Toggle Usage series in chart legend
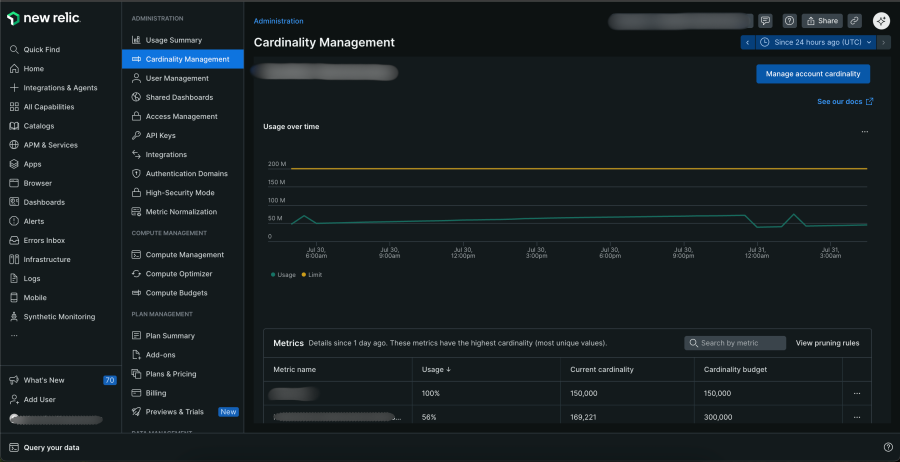 (x=283, y=275)
